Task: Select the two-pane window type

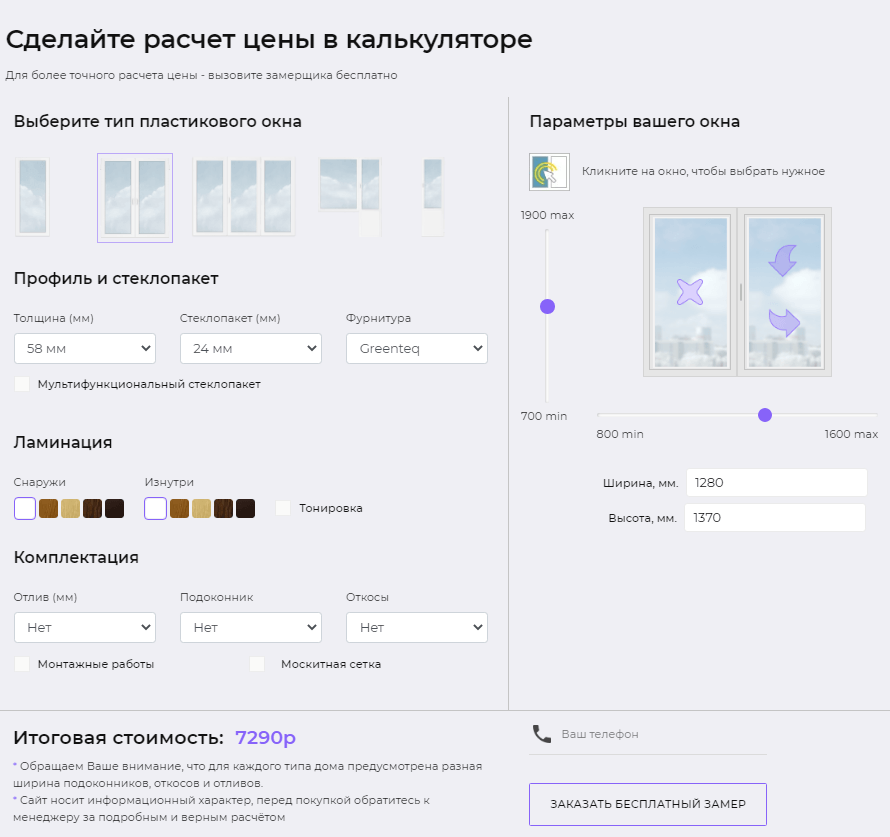Action: point(135,197)
